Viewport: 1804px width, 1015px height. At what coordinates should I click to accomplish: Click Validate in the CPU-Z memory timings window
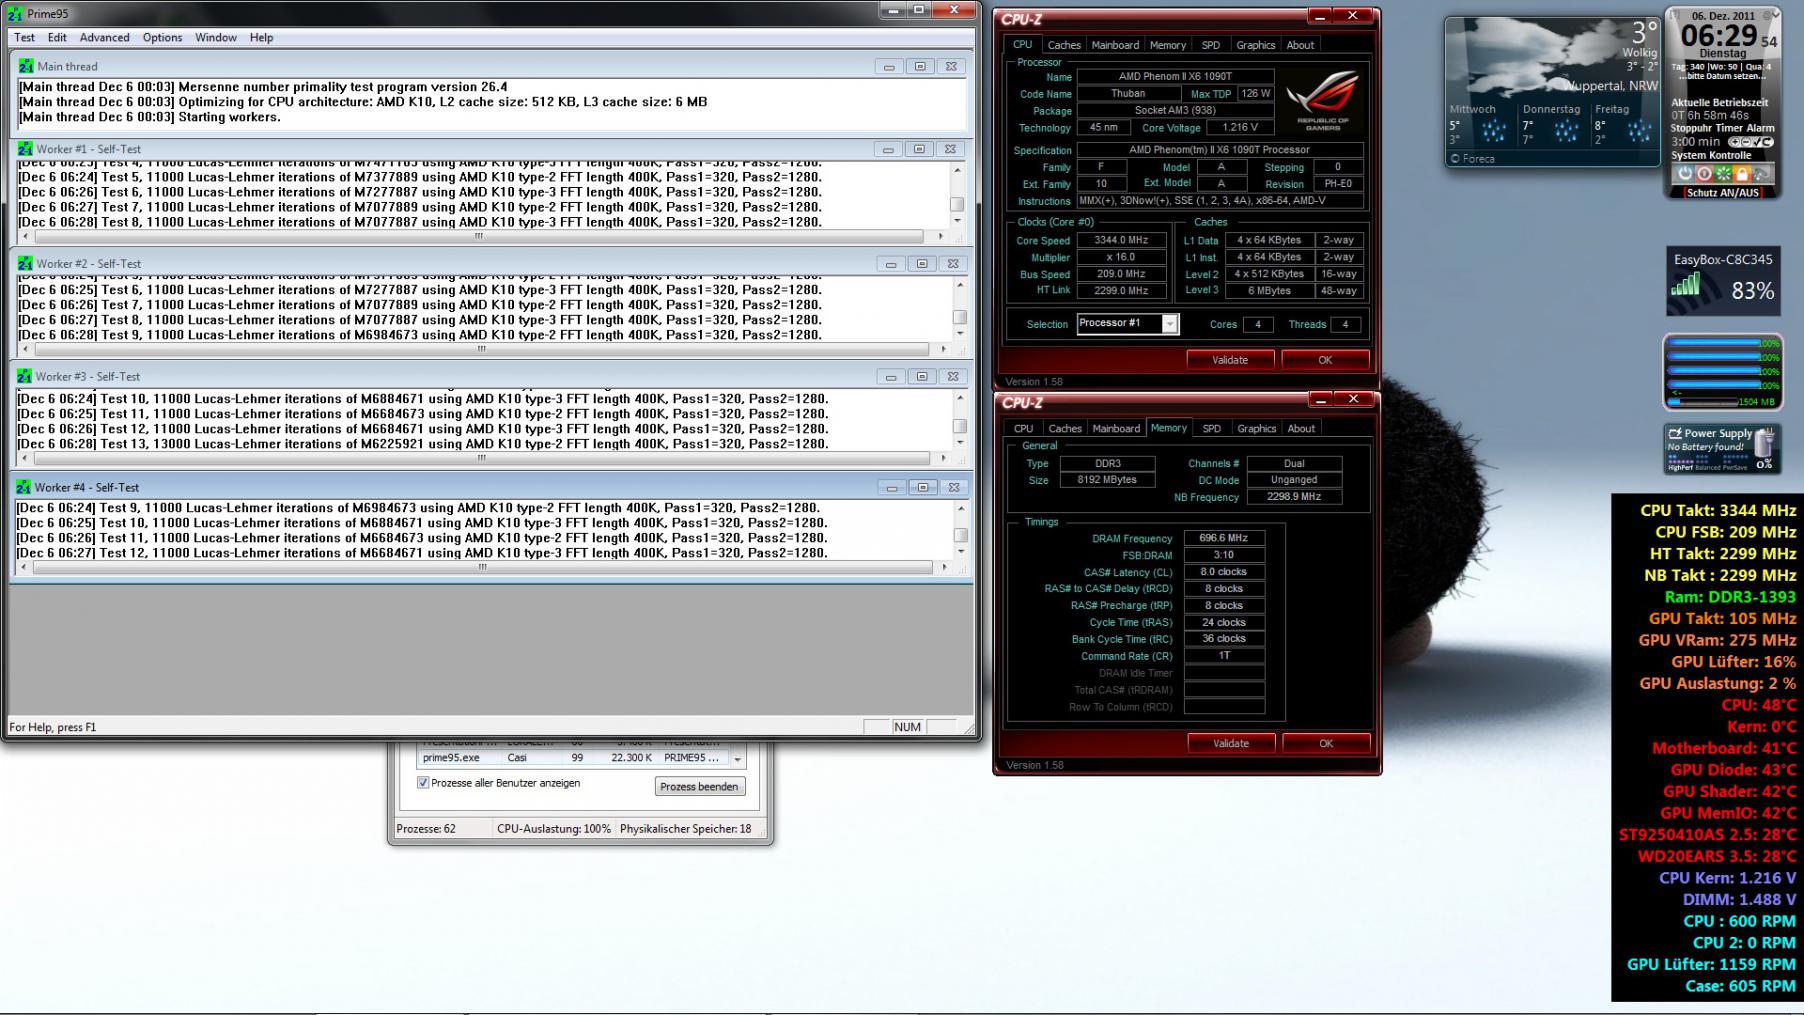[1231, 743]
